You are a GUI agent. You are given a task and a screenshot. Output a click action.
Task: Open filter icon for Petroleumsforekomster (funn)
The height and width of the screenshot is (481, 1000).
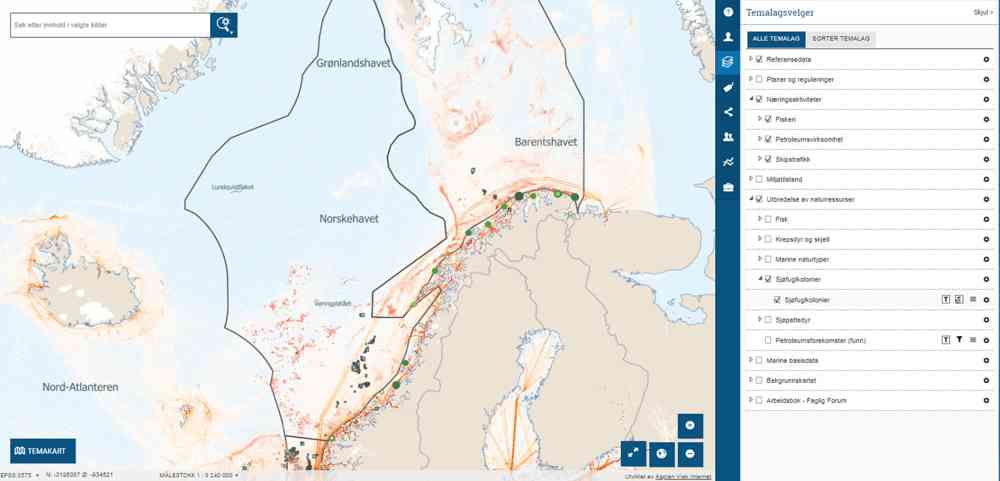coord(959,340)
